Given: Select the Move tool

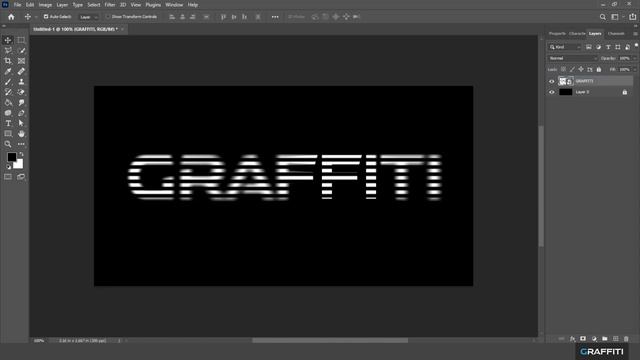Looking at the screenshot, I should (8, 40).
